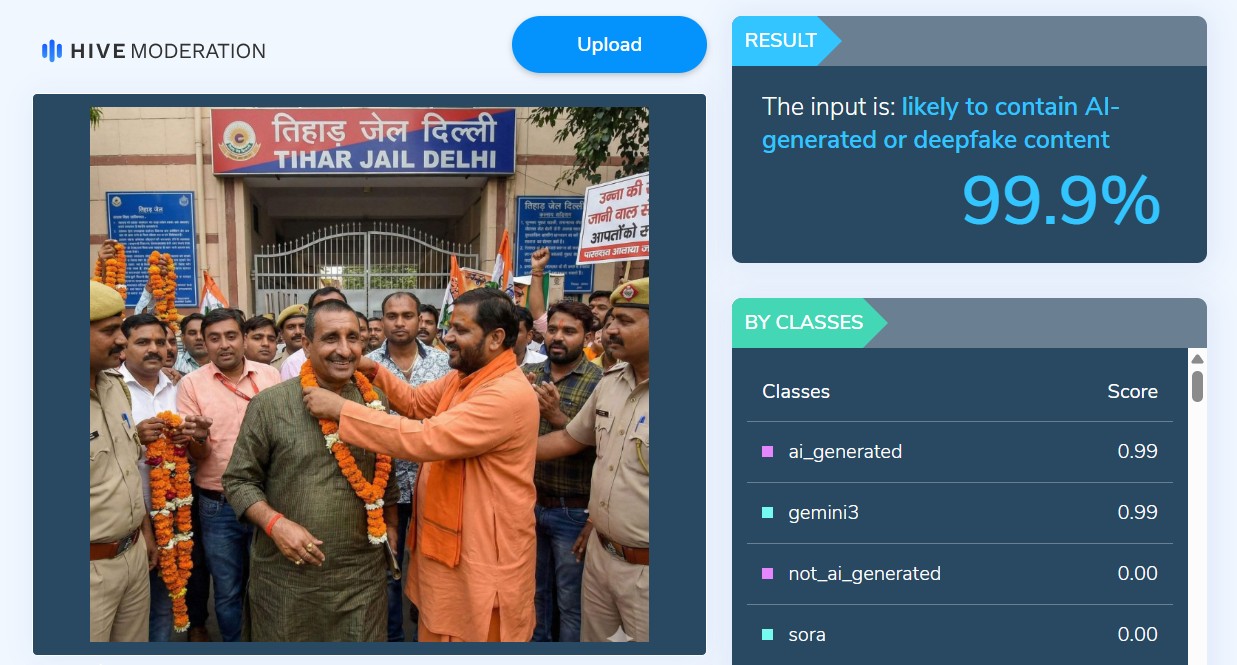
Task: Click the sora teal square marker
Action: pos(767,635)
